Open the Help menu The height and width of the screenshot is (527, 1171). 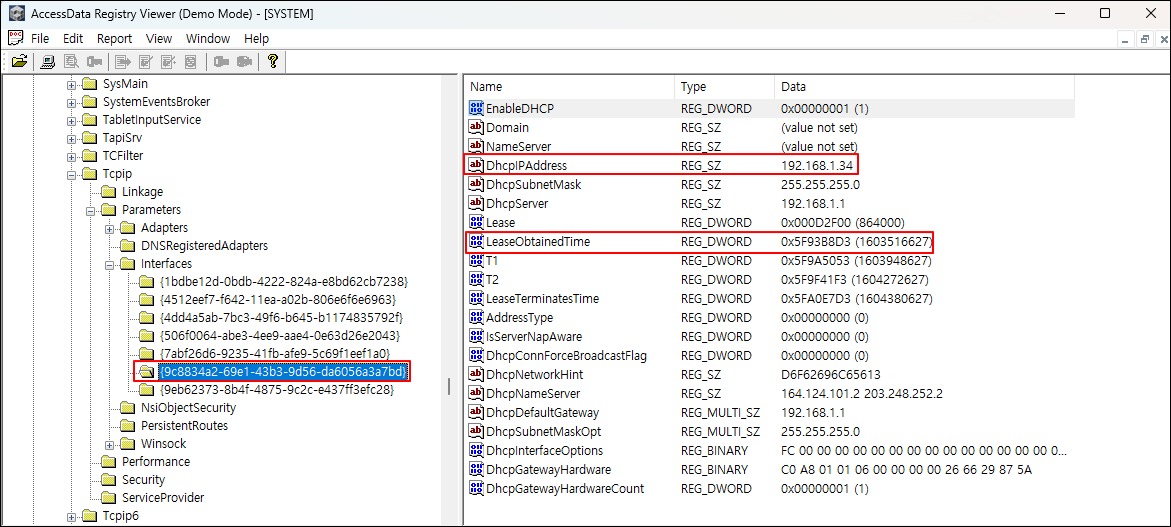[x=256, y=38]
